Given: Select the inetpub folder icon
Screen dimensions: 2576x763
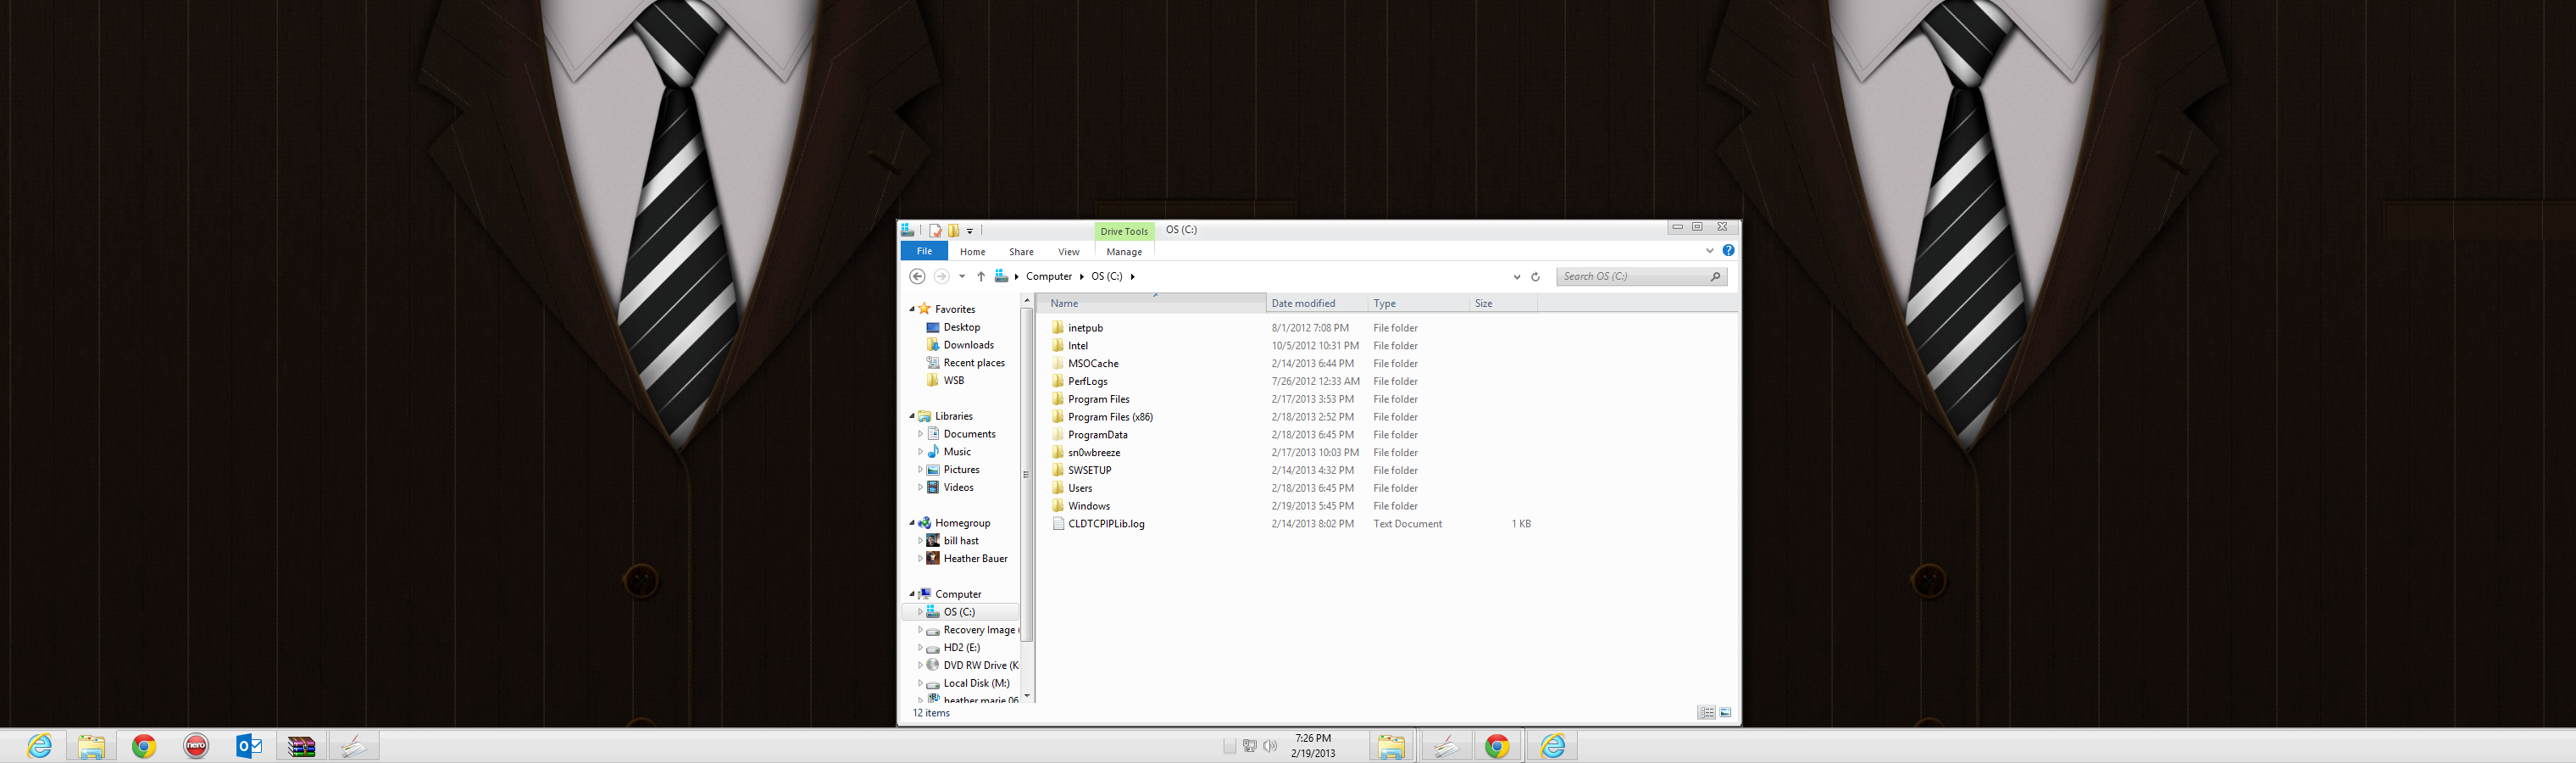Looking at the screenshot, I should pyautogui.click(x=1058, y=327).
